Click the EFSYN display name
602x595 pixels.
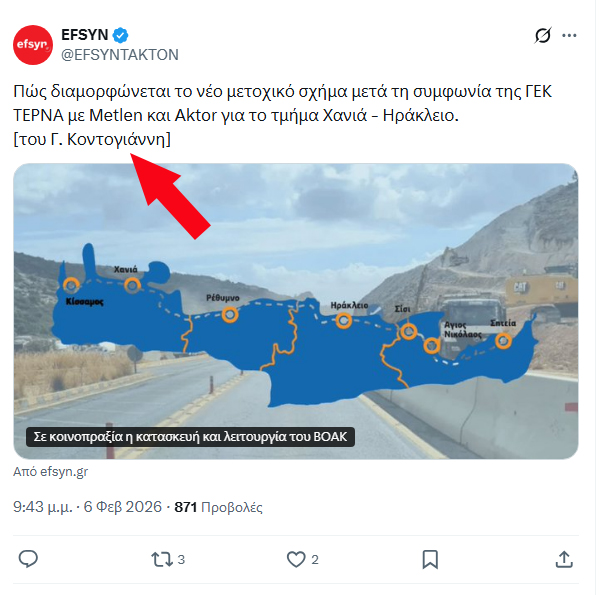tap(84, 35)
